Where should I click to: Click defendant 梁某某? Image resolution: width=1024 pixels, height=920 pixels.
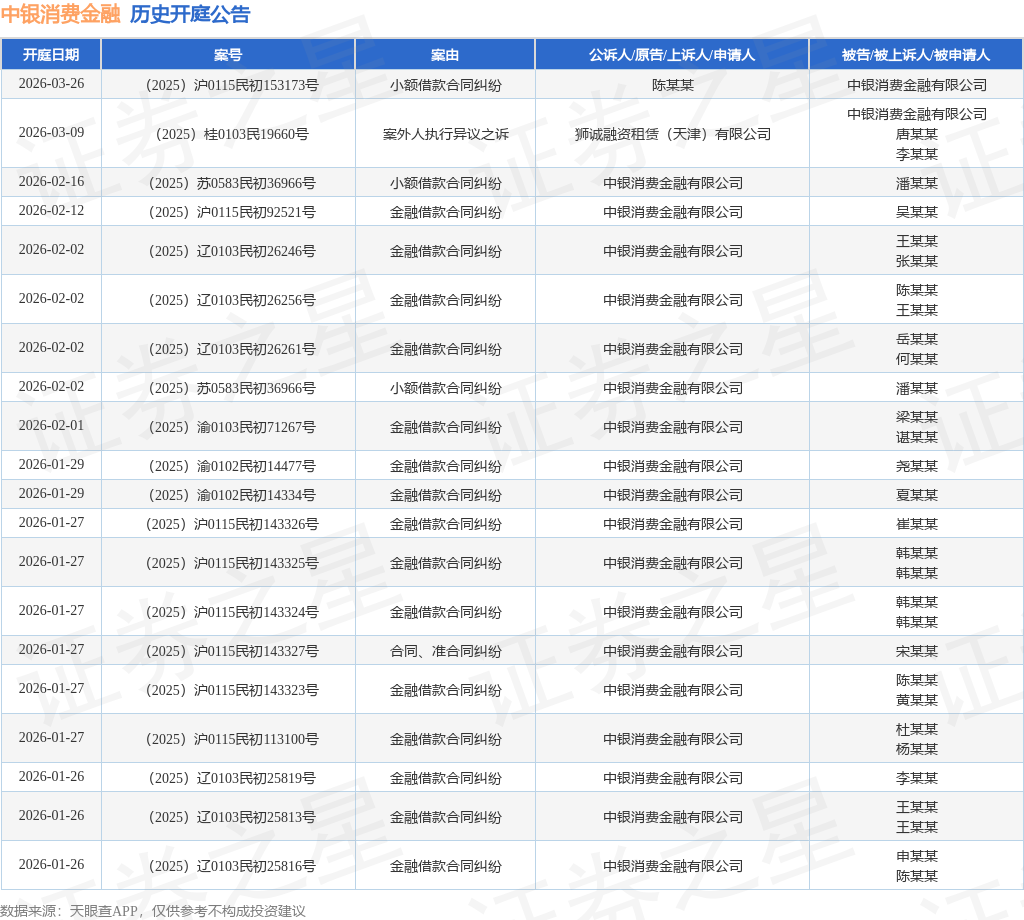[x=917, y=417]
